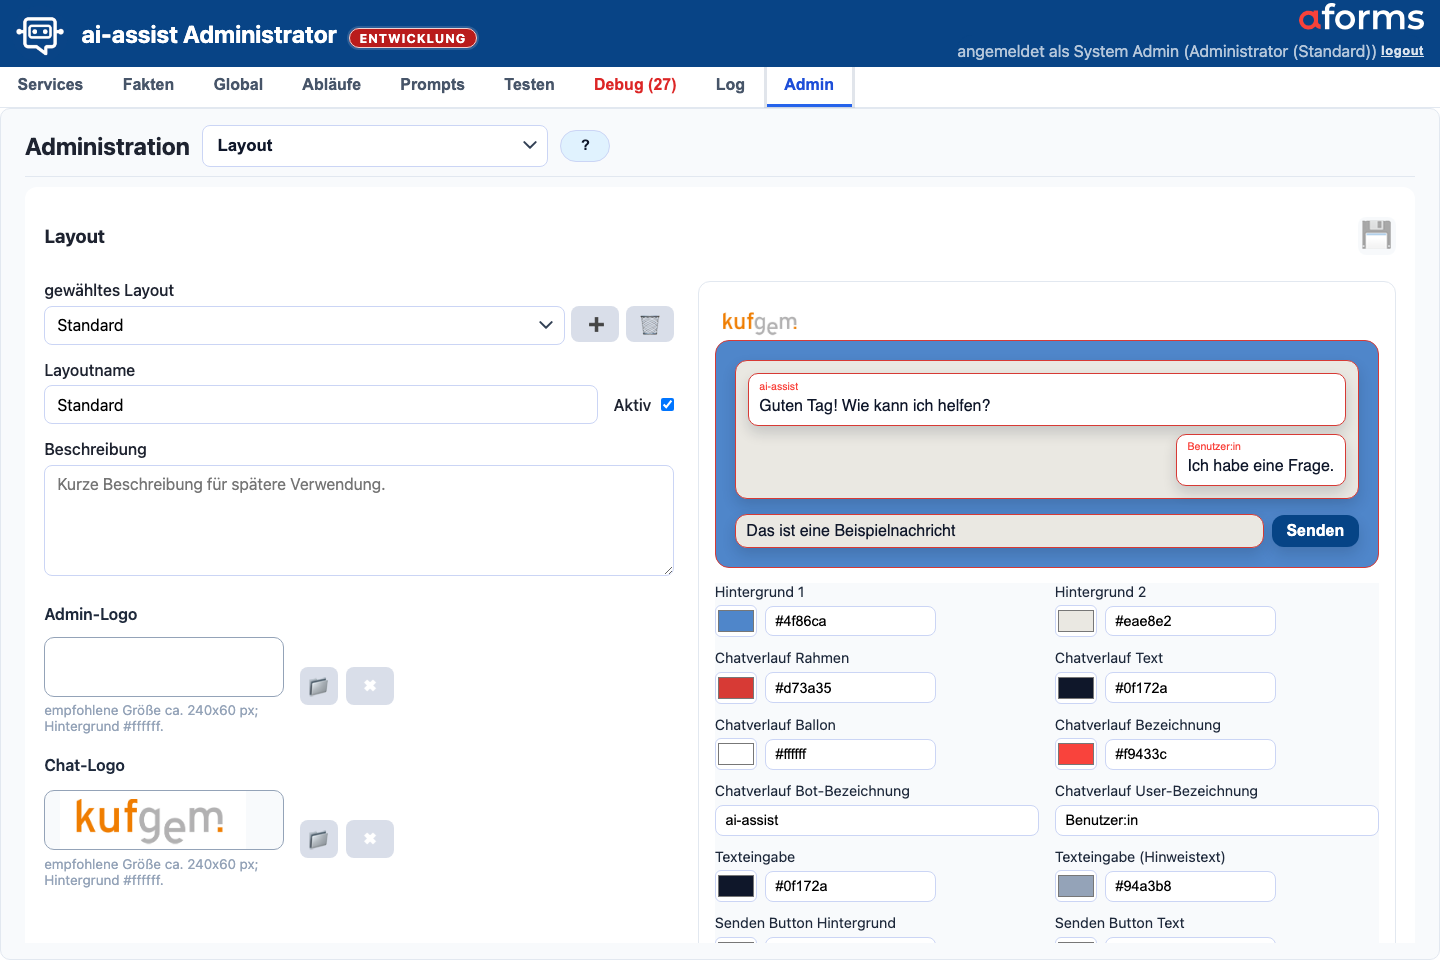Browse for a Chat-Logo file (folder icon)
Viewport: 1440px width, 960px height.
pyautogui.click(x=319, y=839)
